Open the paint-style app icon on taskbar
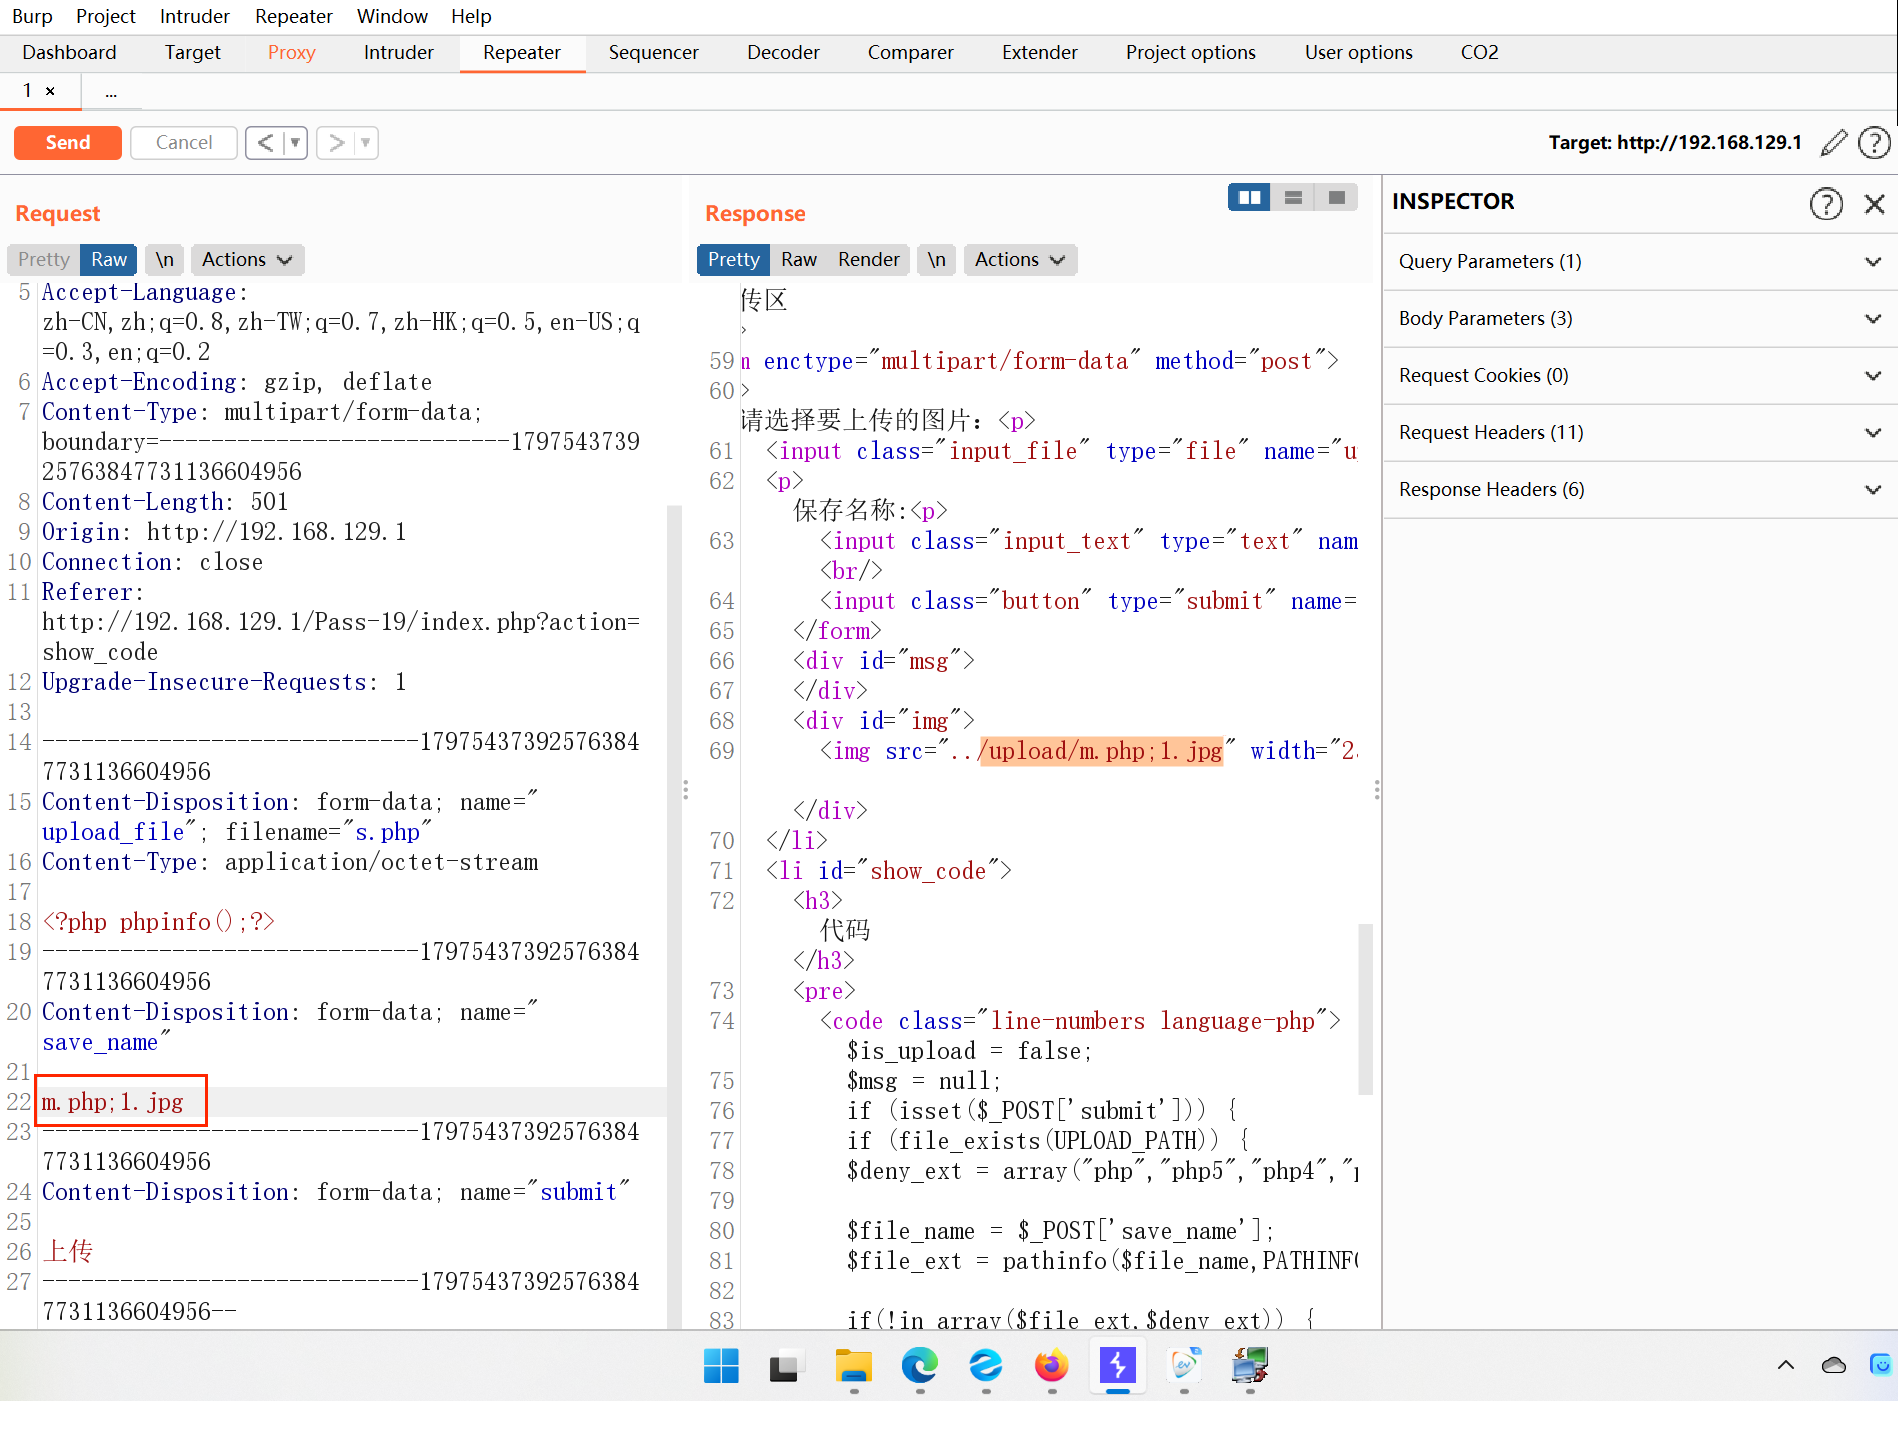Screen dimensions: 1898x1444 (1184, 1365)
